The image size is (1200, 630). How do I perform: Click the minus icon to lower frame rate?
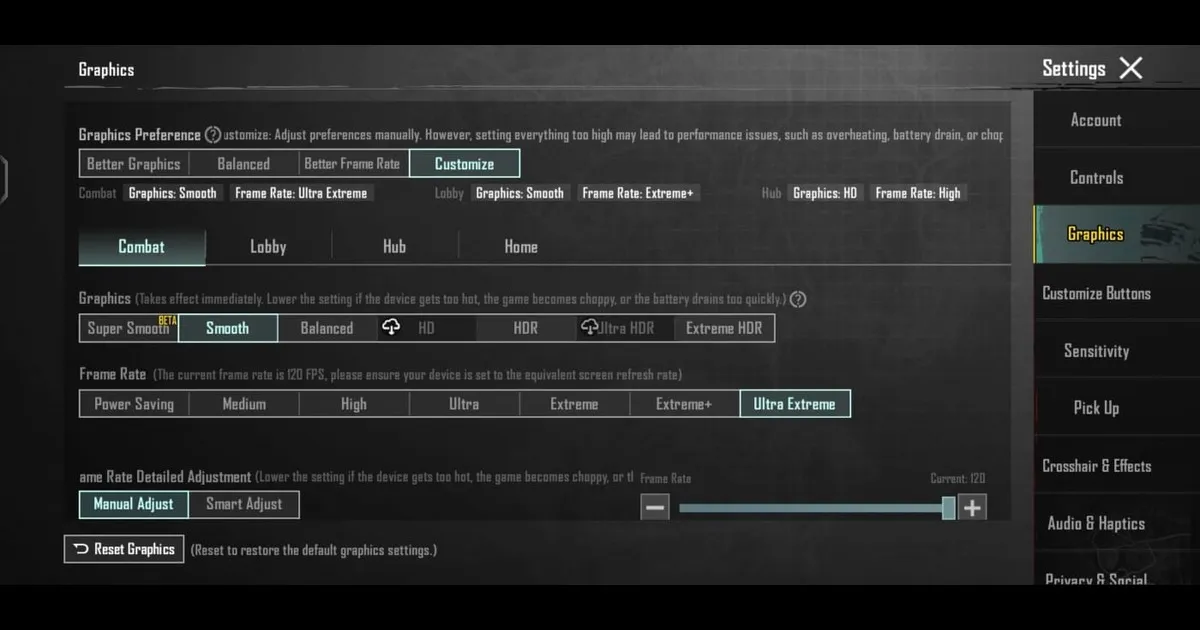pyautogui.click(x=655, y=508)
